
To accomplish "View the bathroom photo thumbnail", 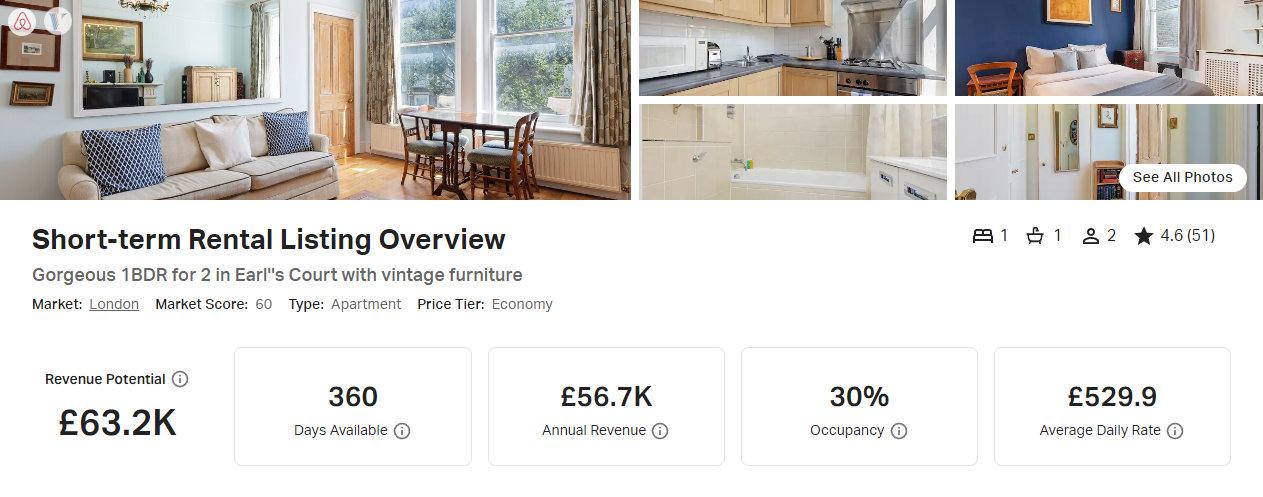I will (x=792, y=152).
